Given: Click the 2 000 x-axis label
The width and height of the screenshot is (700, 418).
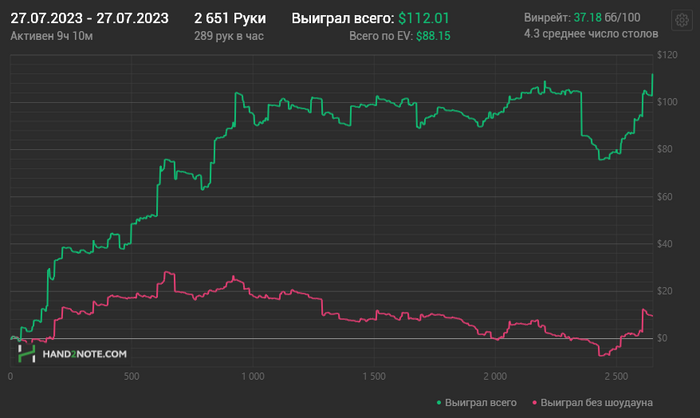Looking at the screenshot, I should tap(495, 376).
